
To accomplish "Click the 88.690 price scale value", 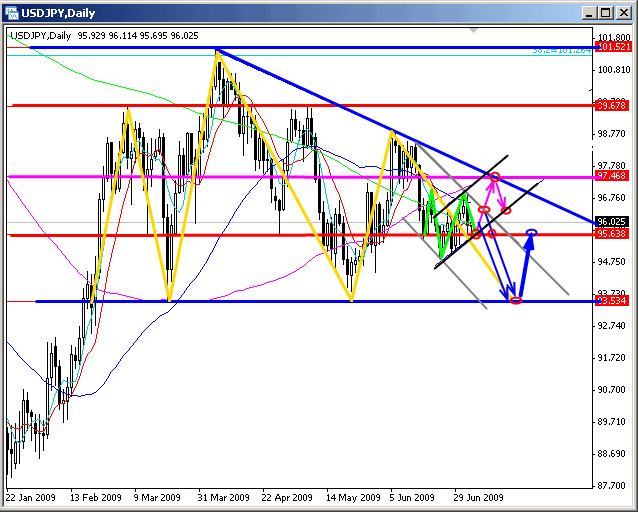I will [614, 454].
